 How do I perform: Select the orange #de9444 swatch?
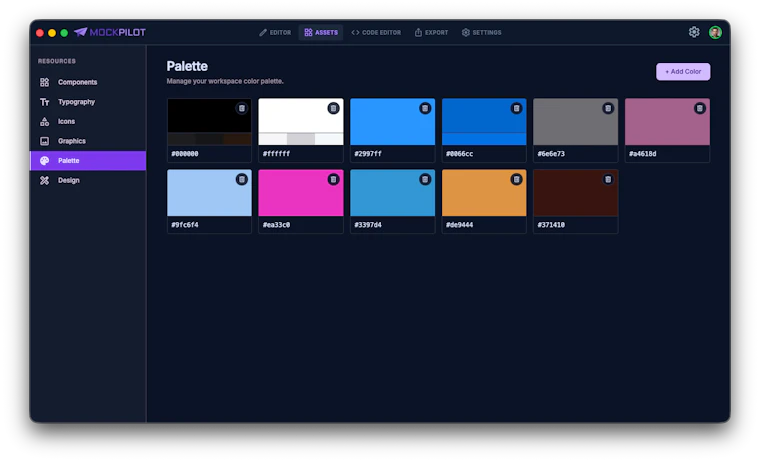point(484,192)
